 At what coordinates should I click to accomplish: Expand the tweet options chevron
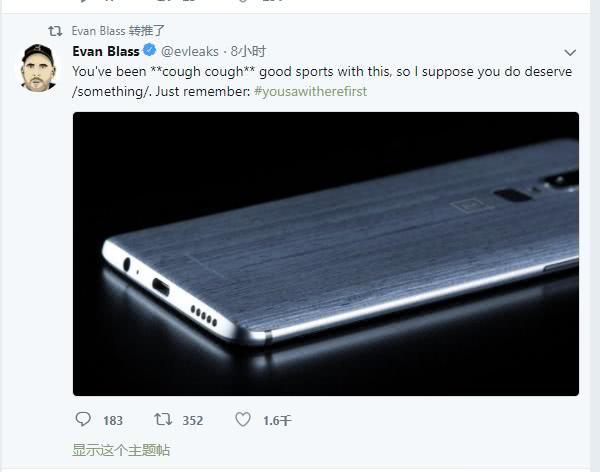(570, 52)
